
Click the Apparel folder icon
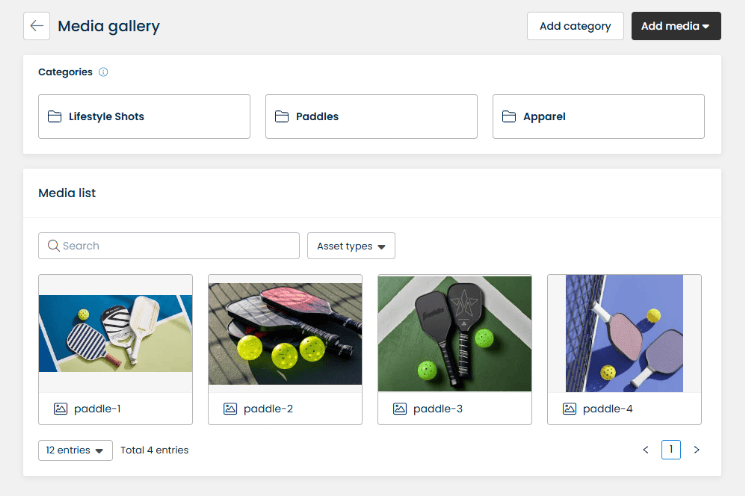click(509, 117)
